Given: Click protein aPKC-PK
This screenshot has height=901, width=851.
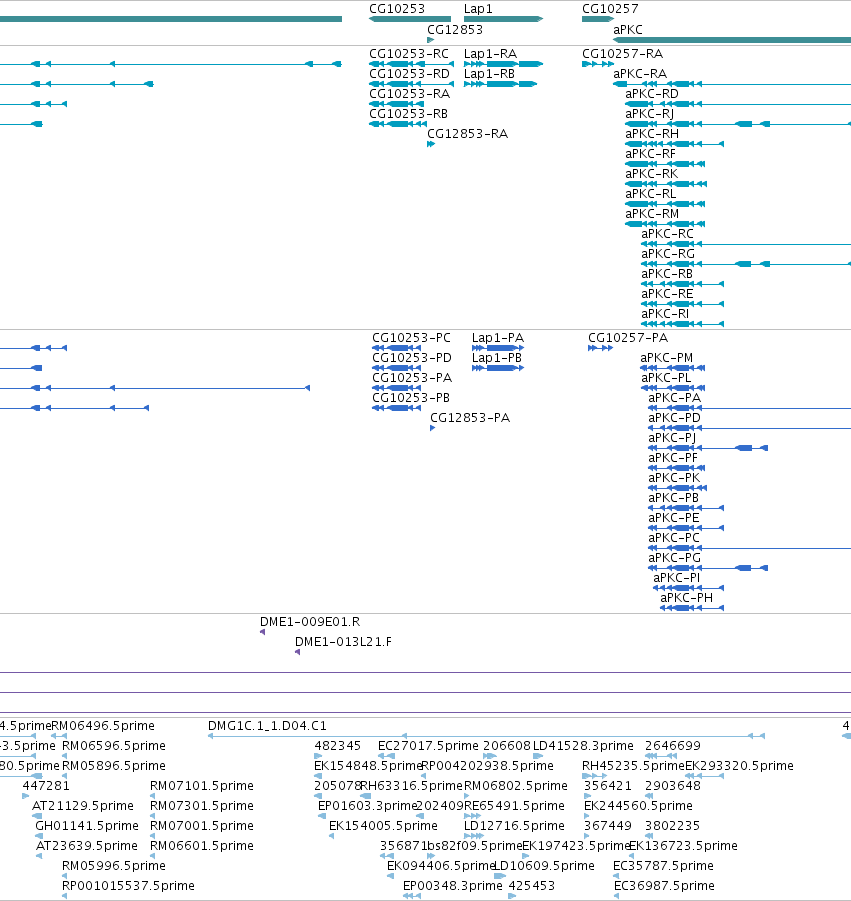Looking at the screenshot, I should click(x=675, y=478).
